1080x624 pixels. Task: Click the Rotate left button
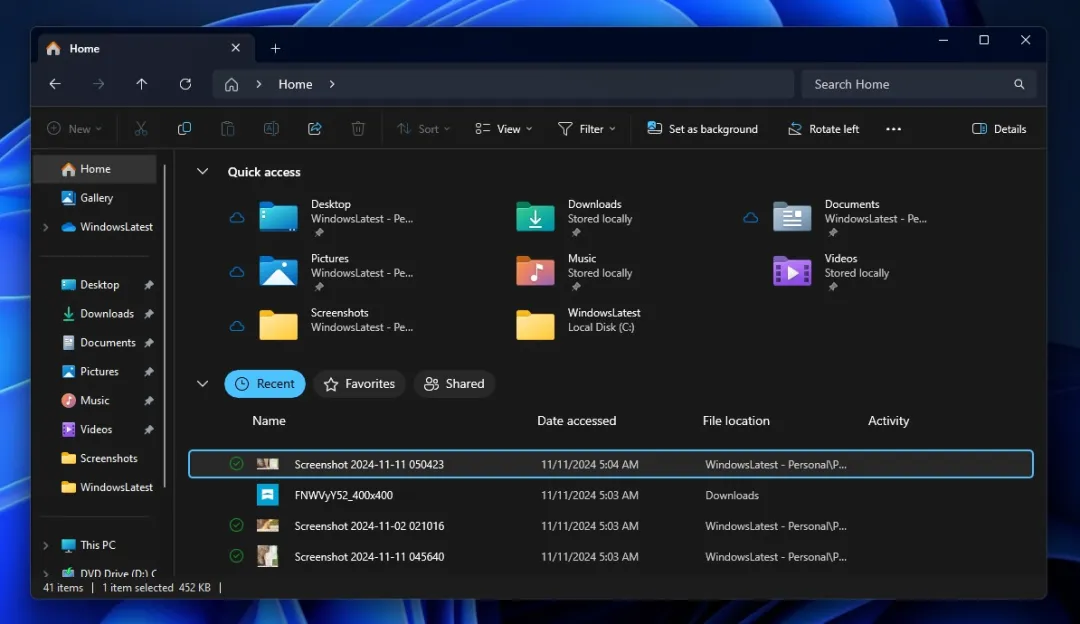[823, 128]
